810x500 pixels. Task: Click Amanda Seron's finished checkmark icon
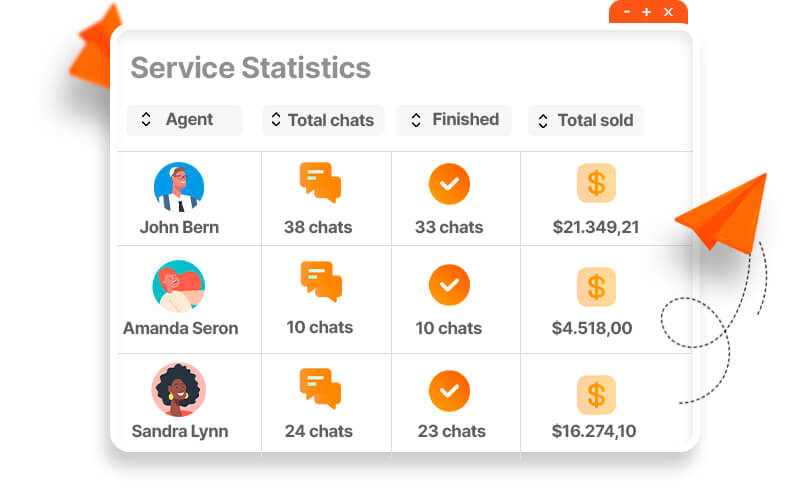click(449, 285)
